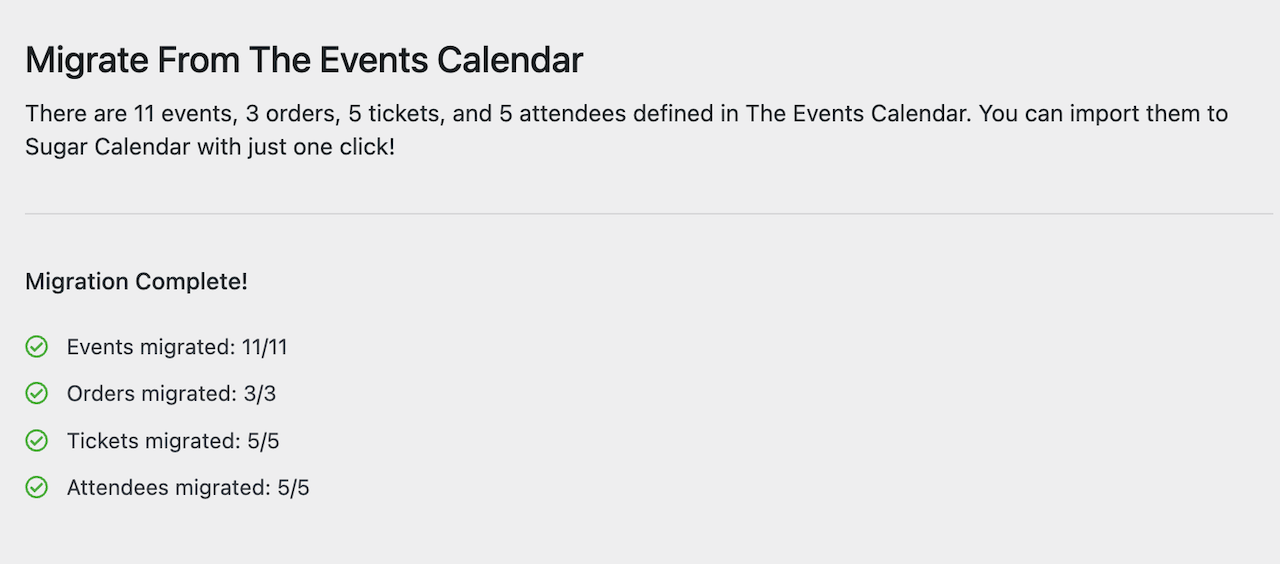Click the 5/5 count for attendees
Image resolution: width=1280 pixels, height=564 pixels.
point(293,488)
